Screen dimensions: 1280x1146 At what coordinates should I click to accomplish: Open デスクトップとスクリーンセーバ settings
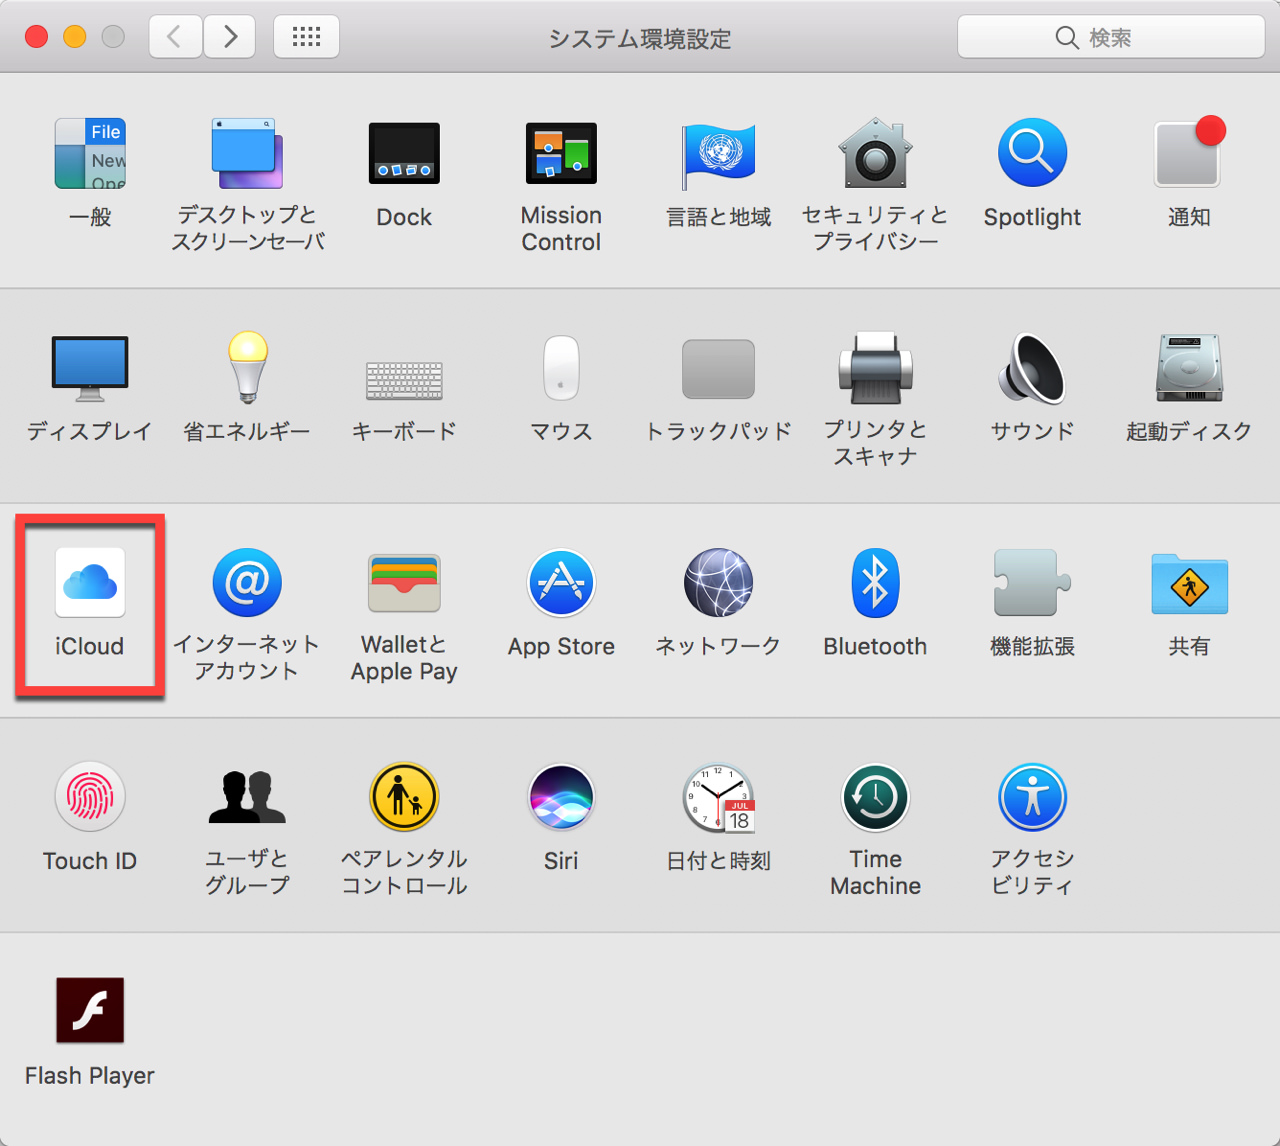247,153
